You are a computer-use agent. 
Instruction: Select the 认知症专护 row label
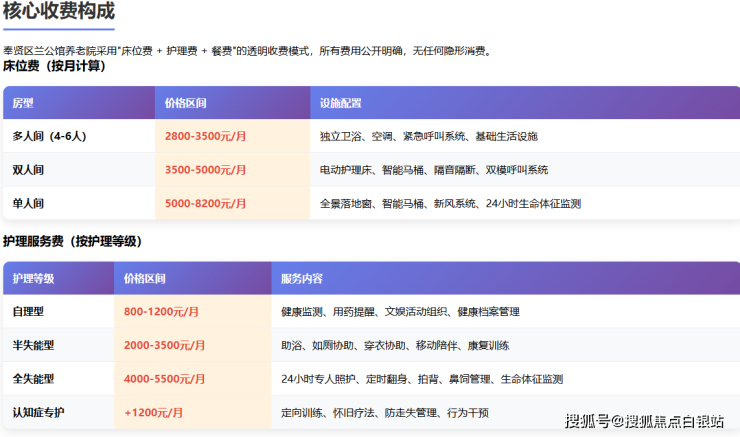(x=38, y=412)
